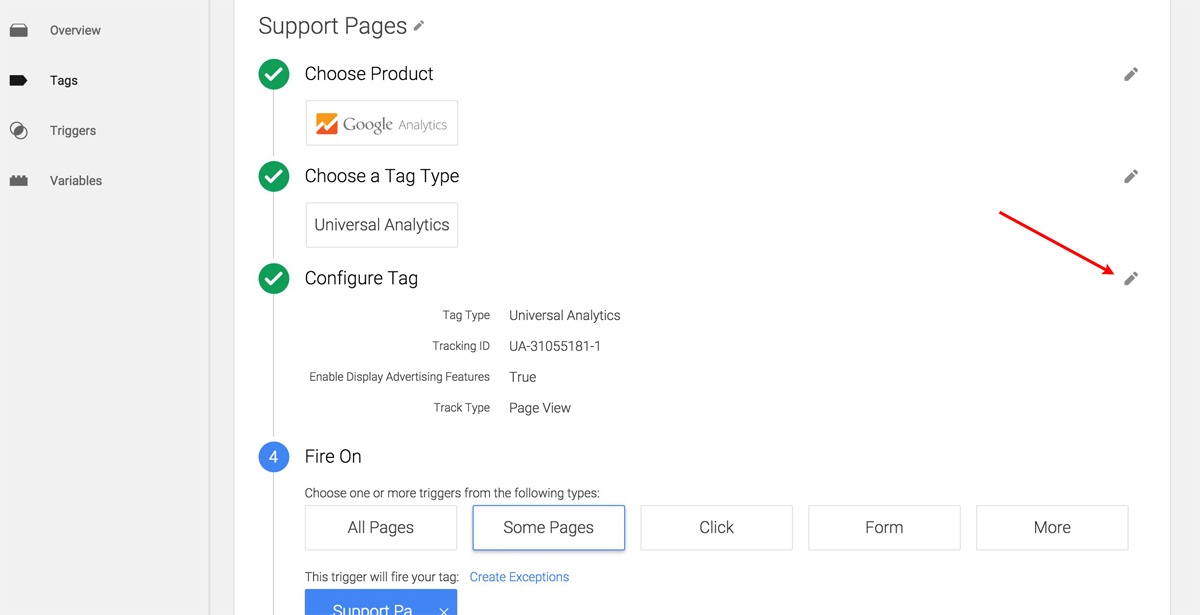Screen dimensions: 1200x615
Task: Select the Google Analytics product tile
Action: (381, 124)
